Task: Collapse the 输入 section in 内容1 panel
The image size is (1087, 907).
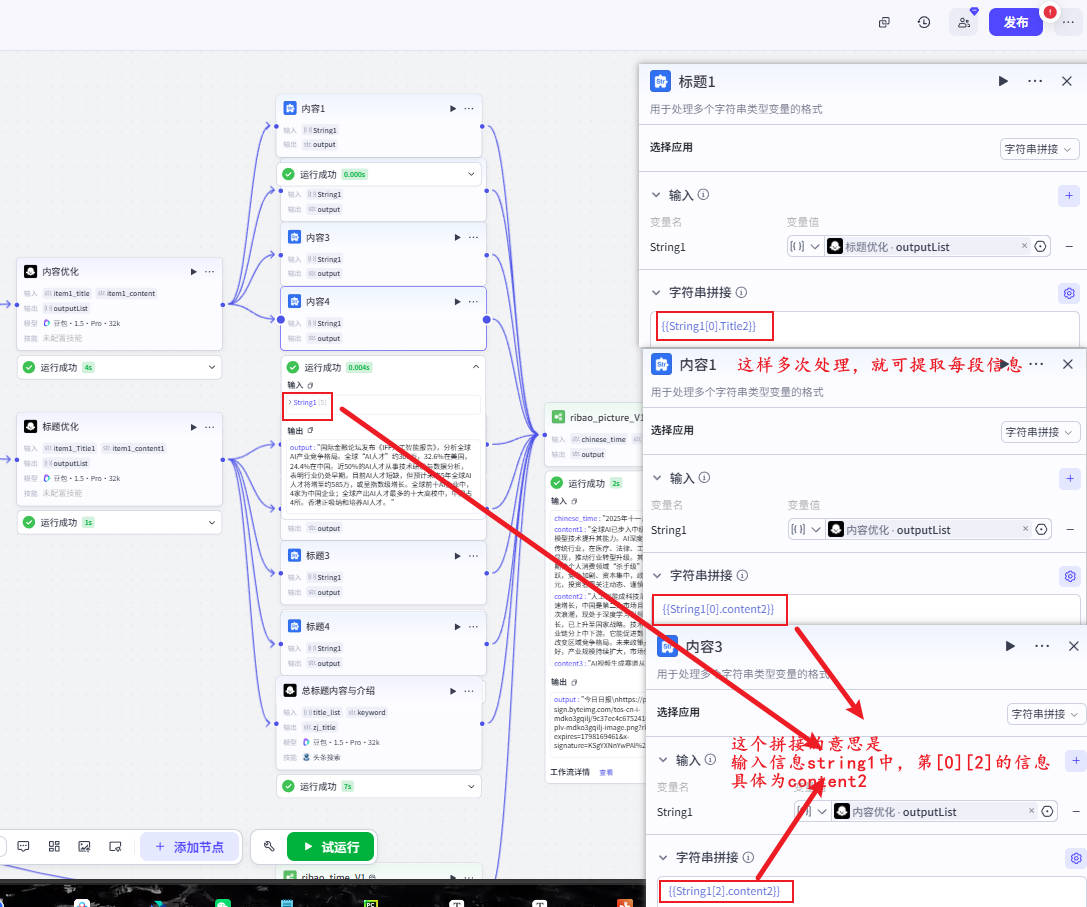Action: 657,478
